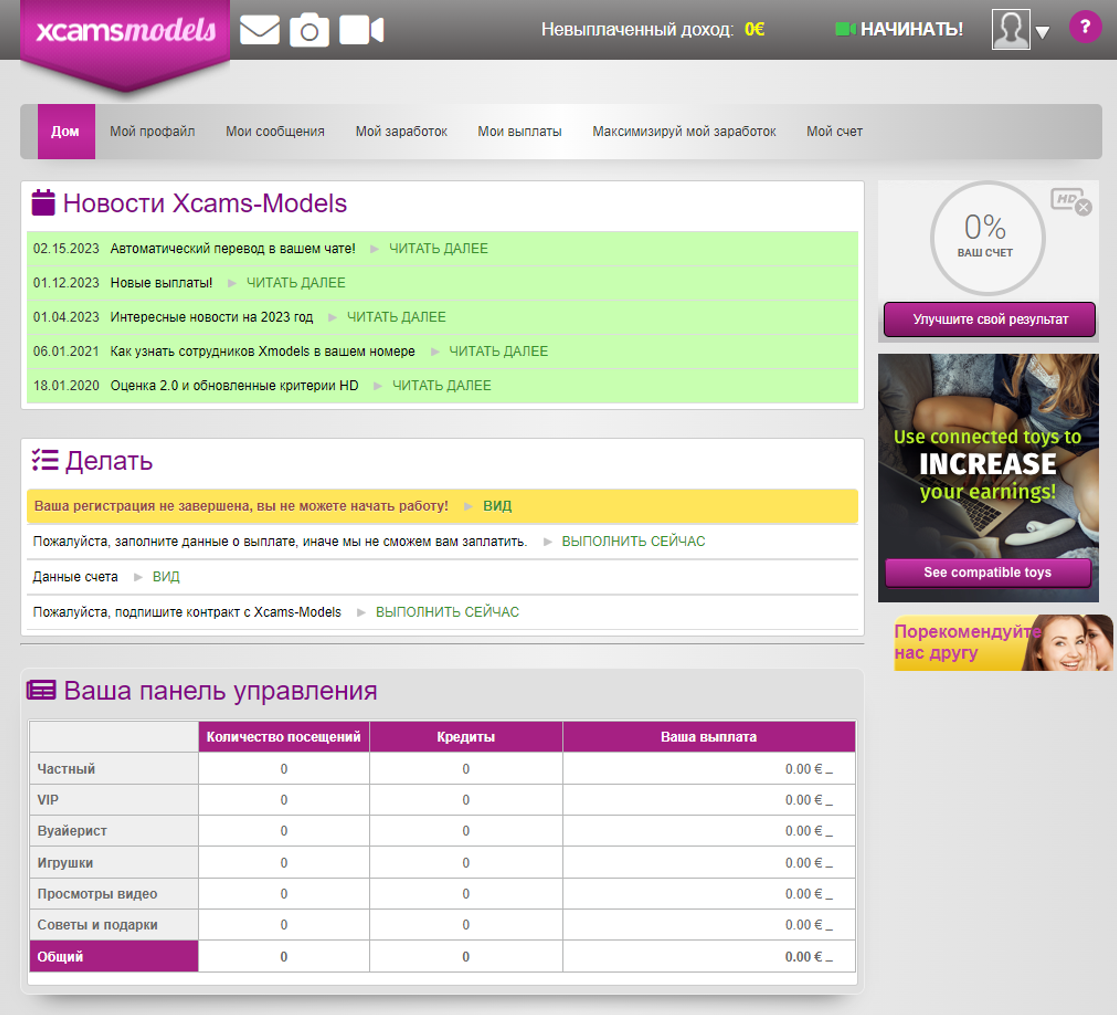Select the Частный row label
The width and height of the screenshot is (1117, 1015).
(x=66, y=769)
